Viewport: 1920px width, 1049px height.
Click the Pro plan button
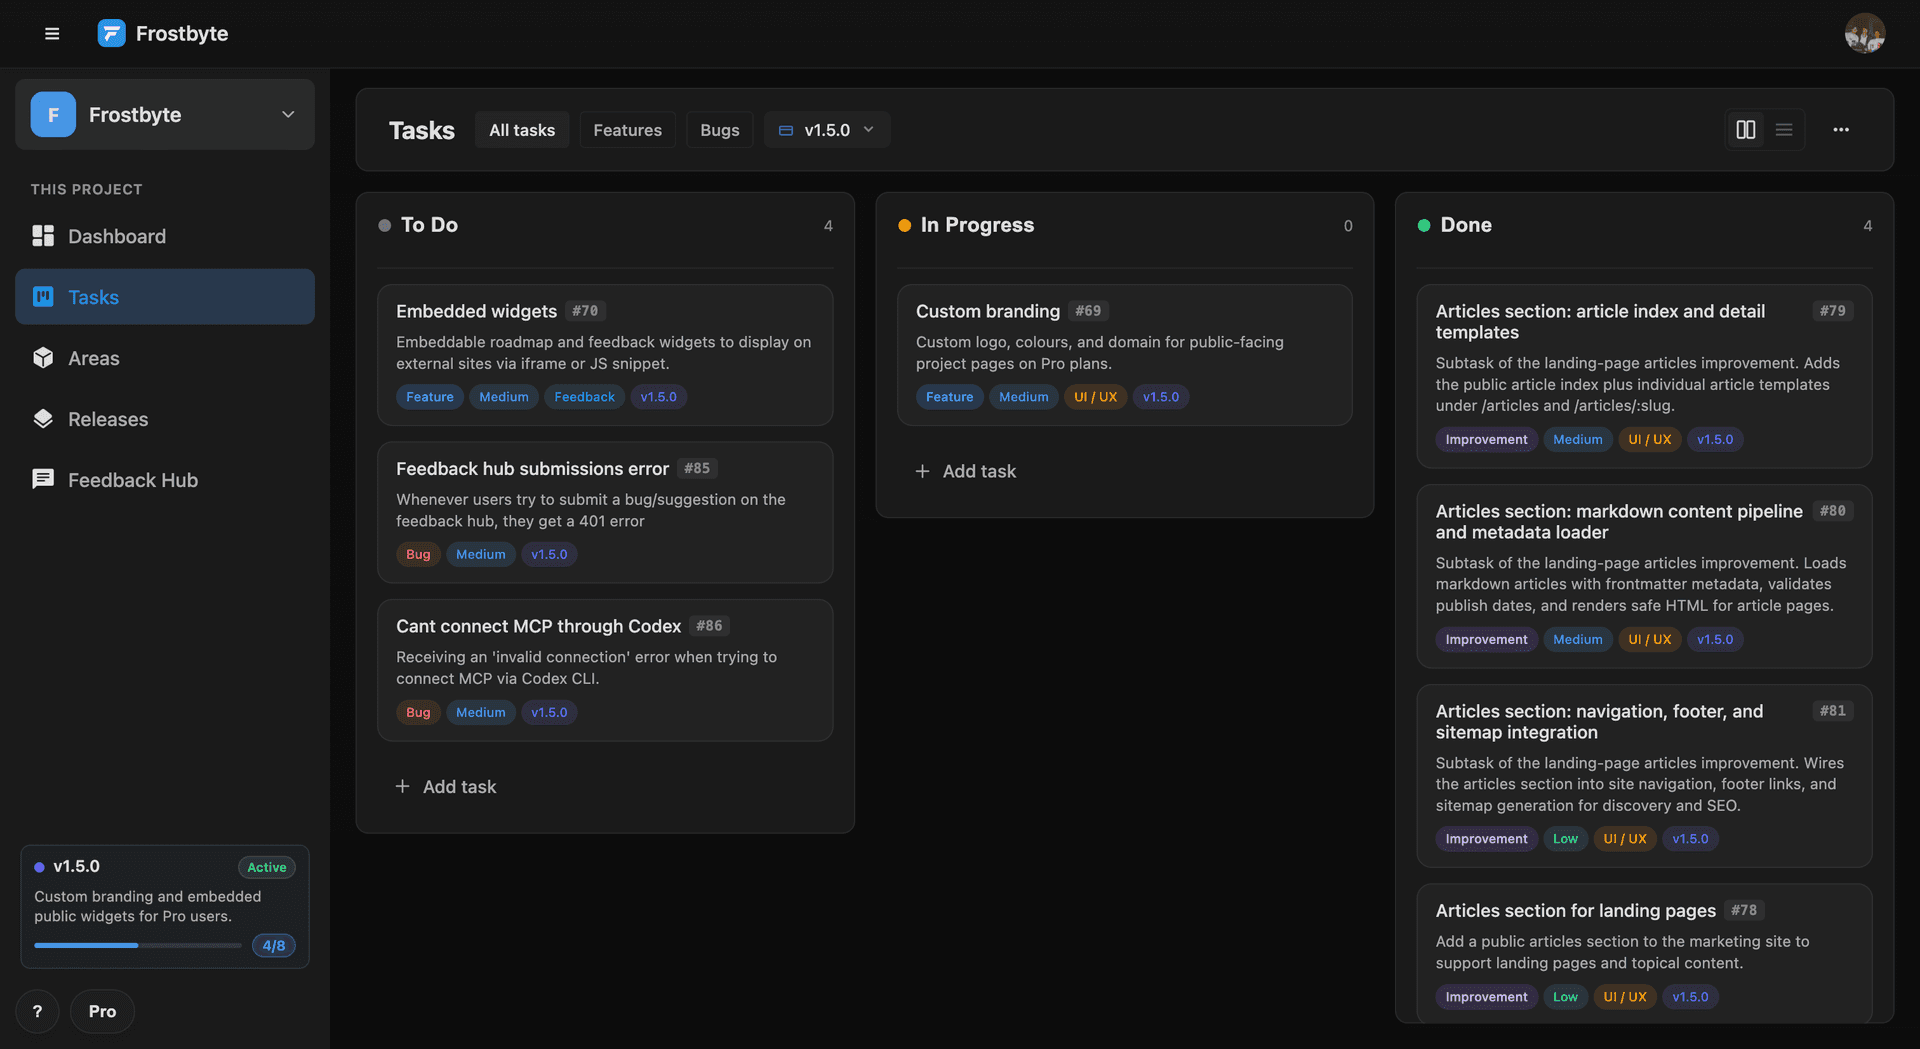pyautogui.click(x=102, y=1011)
